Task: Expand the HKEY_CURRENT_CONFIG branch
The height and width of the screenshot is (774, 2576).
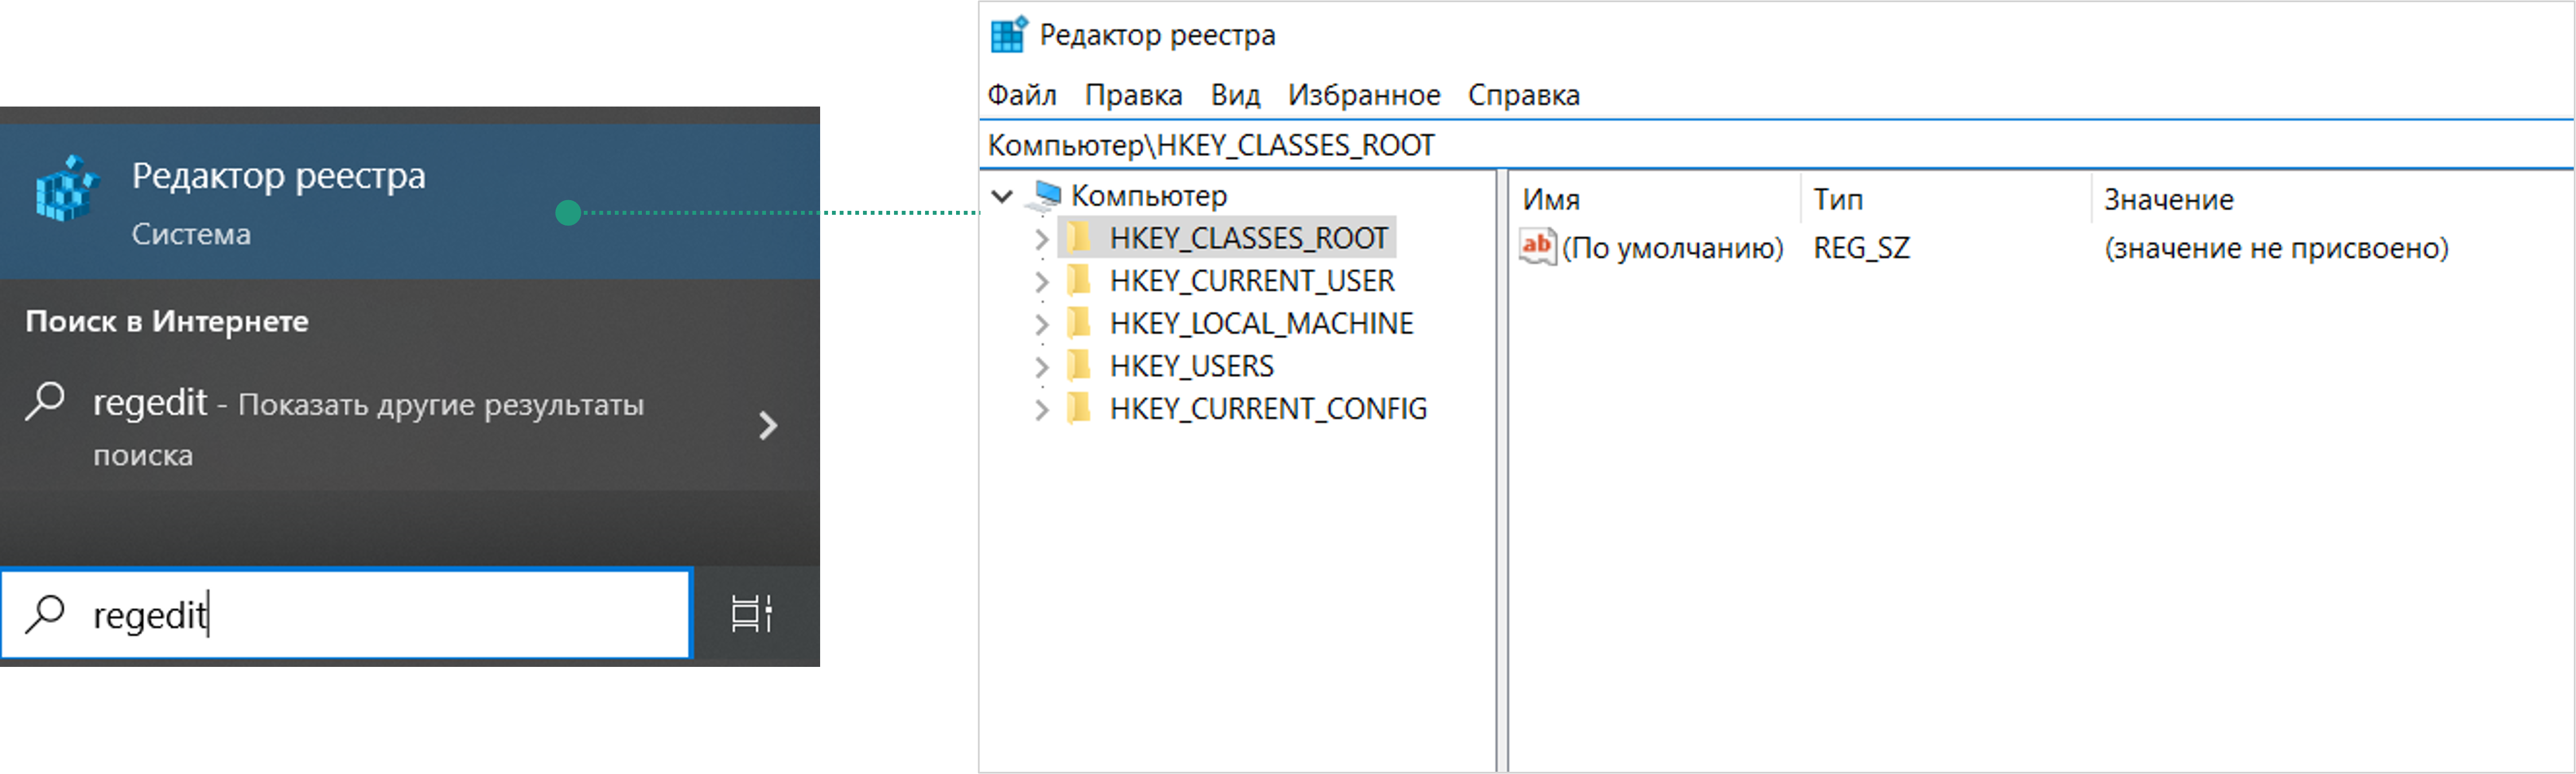Action: tap(1041, 409)
